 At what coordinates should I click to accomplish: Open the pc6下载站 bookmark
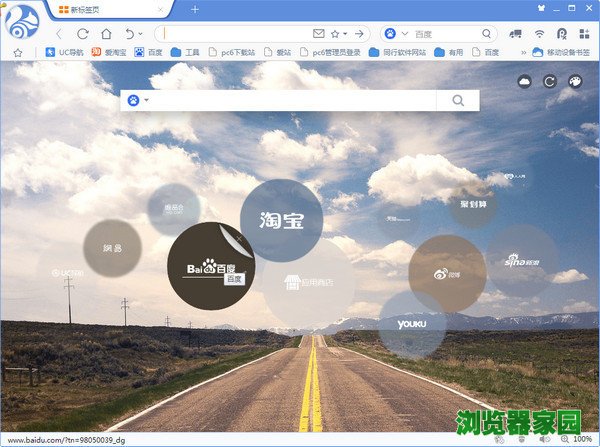pyautogui.click(x=232, y=52)
